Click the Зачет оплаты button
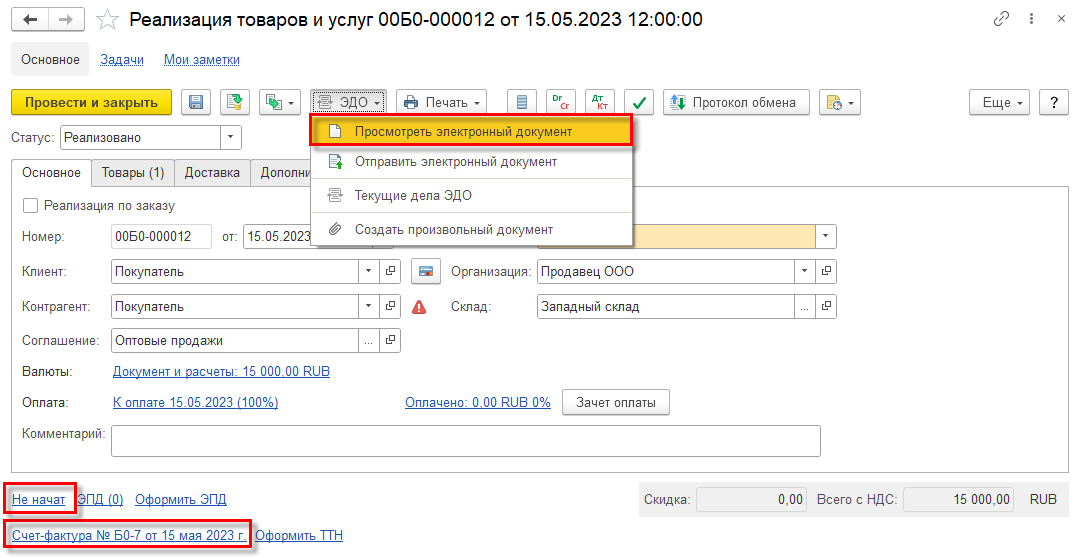Image resolution: width=1088 pixels, height=558 pixels. pos(615,403)
